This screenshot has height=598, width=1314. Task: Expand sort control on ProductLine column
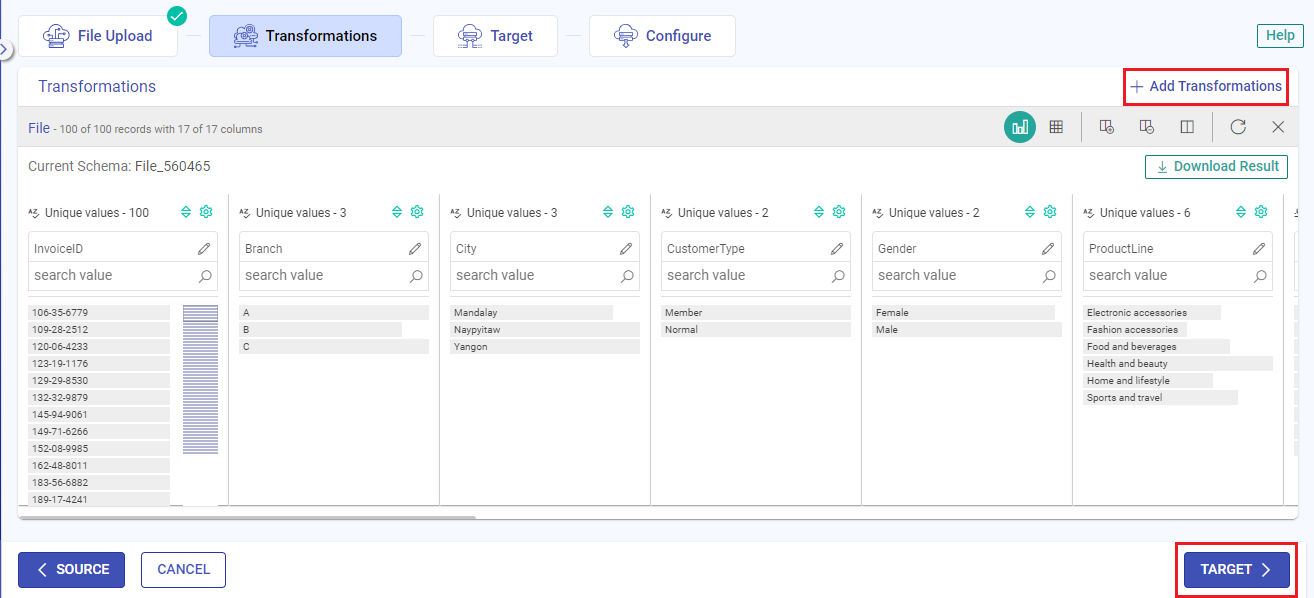(x=1240, y=212)
